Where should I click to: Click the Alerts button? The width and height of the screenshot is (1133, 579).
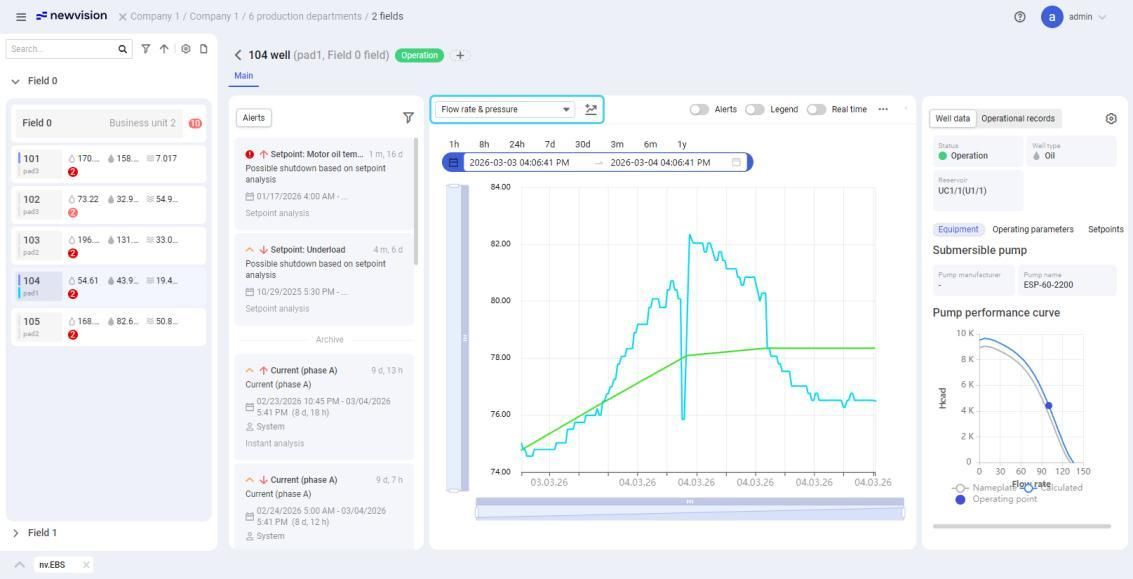pos(254,118)
